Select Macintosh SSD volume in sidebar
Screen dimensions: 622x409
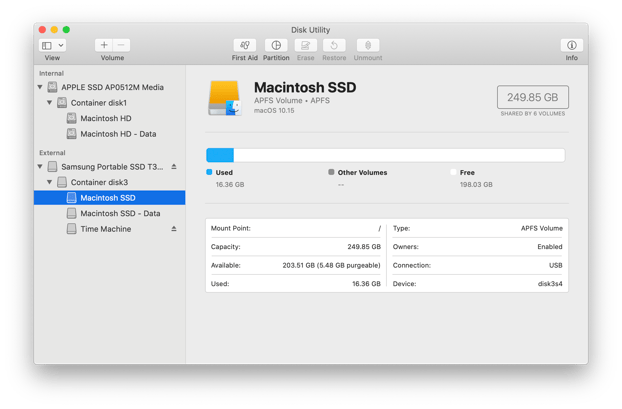109,198
